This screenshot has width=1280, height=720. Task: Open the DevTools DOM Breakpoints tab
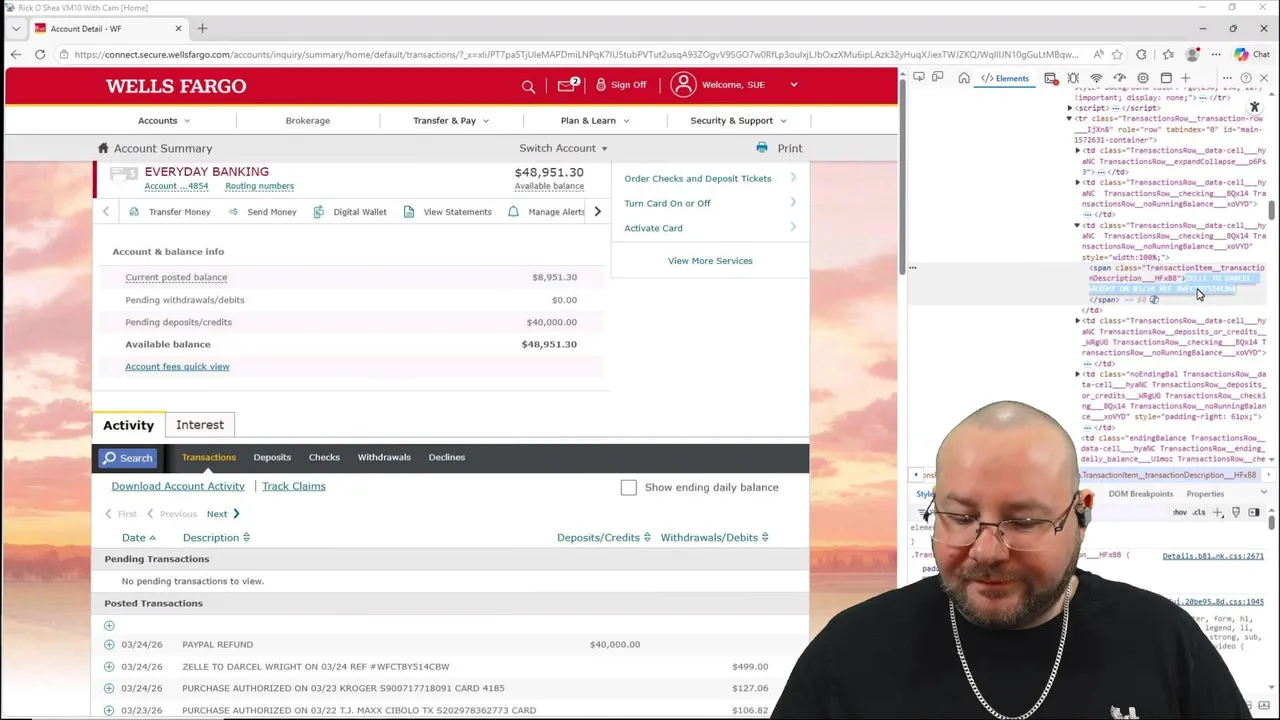pos(1141,494)
